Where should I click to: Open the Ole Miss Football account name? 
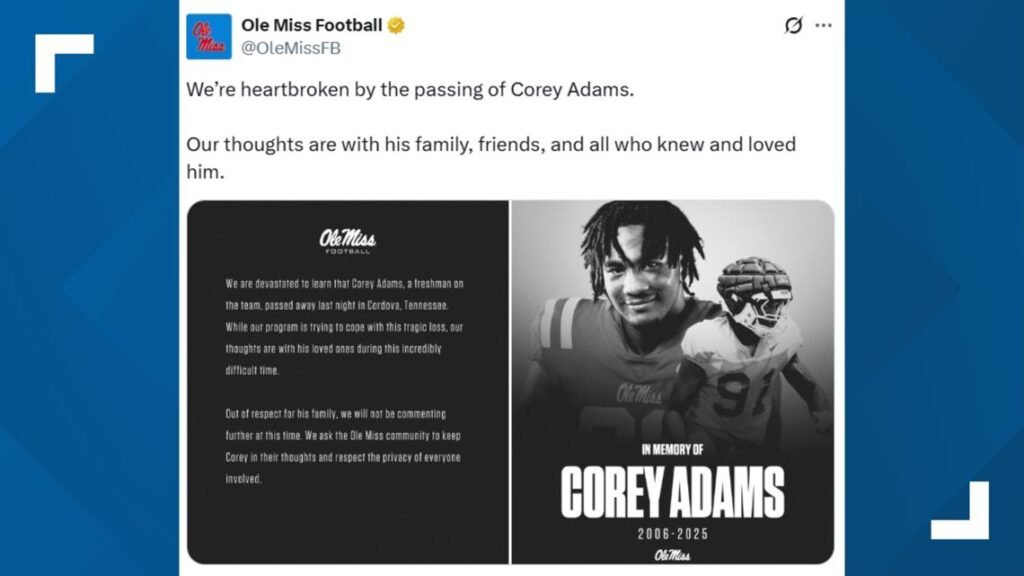[x=312, y=25]
